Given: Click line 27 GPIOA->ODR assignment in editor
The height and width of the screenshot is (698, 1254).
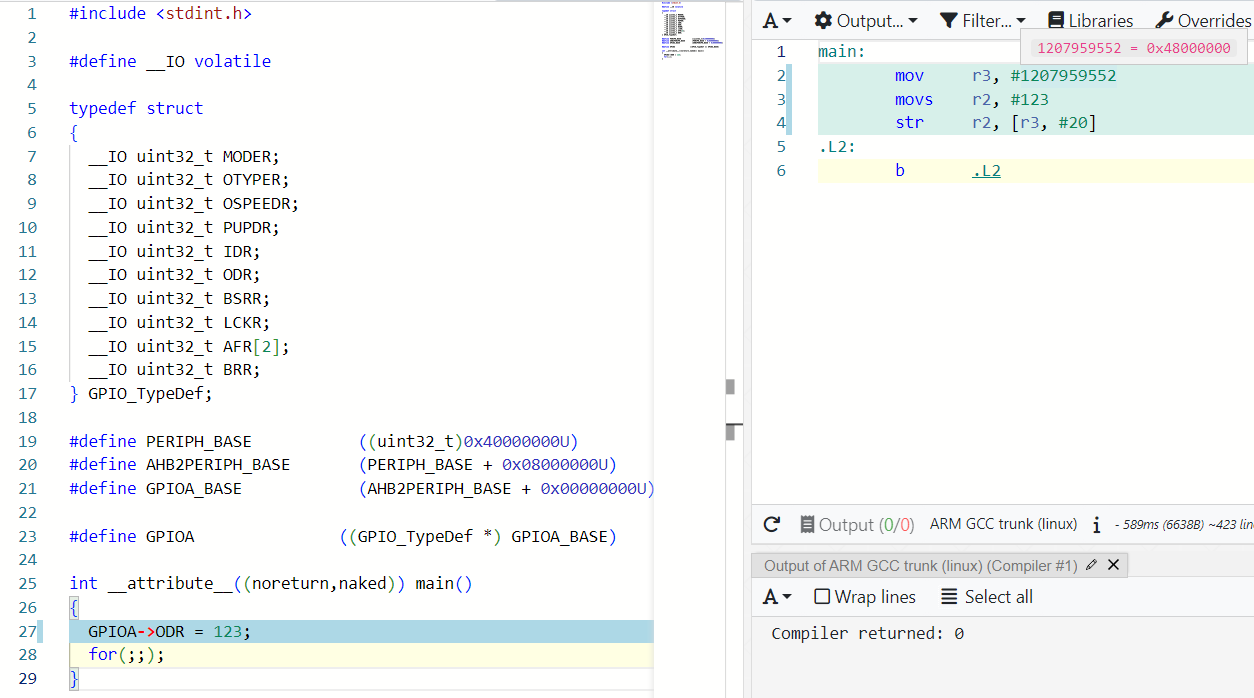Looking at the screenshot, I should pos(170,631).
